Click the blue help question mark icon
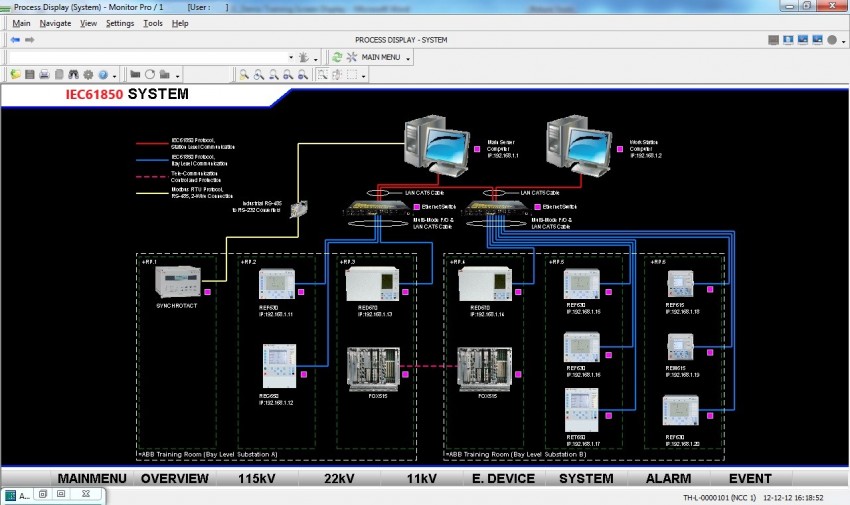The image size is (850, 505). pyautogui.click(x=102, y=74)
